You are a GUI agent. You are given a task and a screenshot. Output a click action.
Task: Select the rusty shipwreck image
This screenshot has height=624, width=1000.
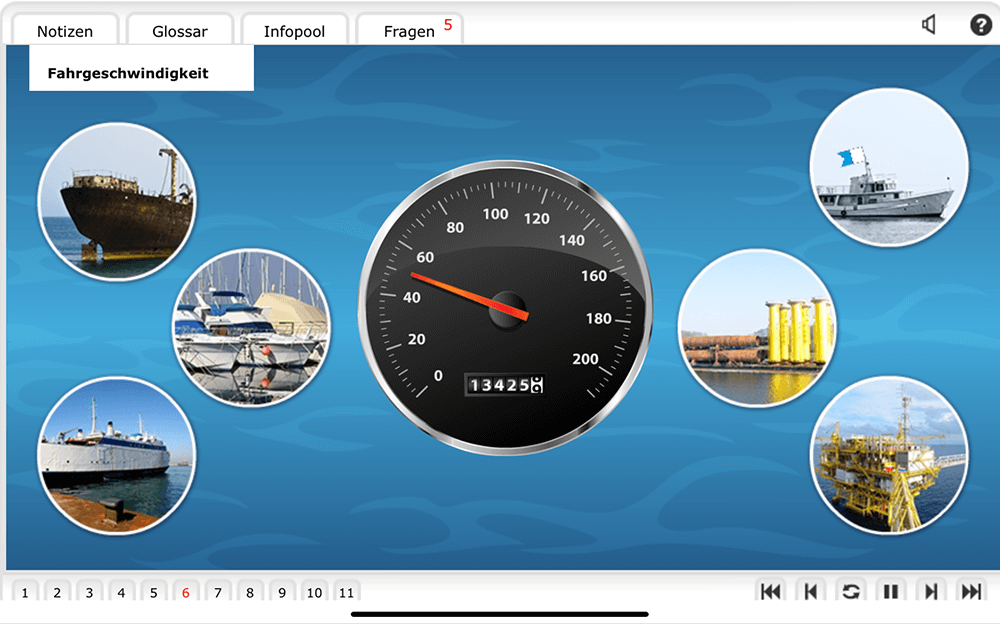[117, 202]
